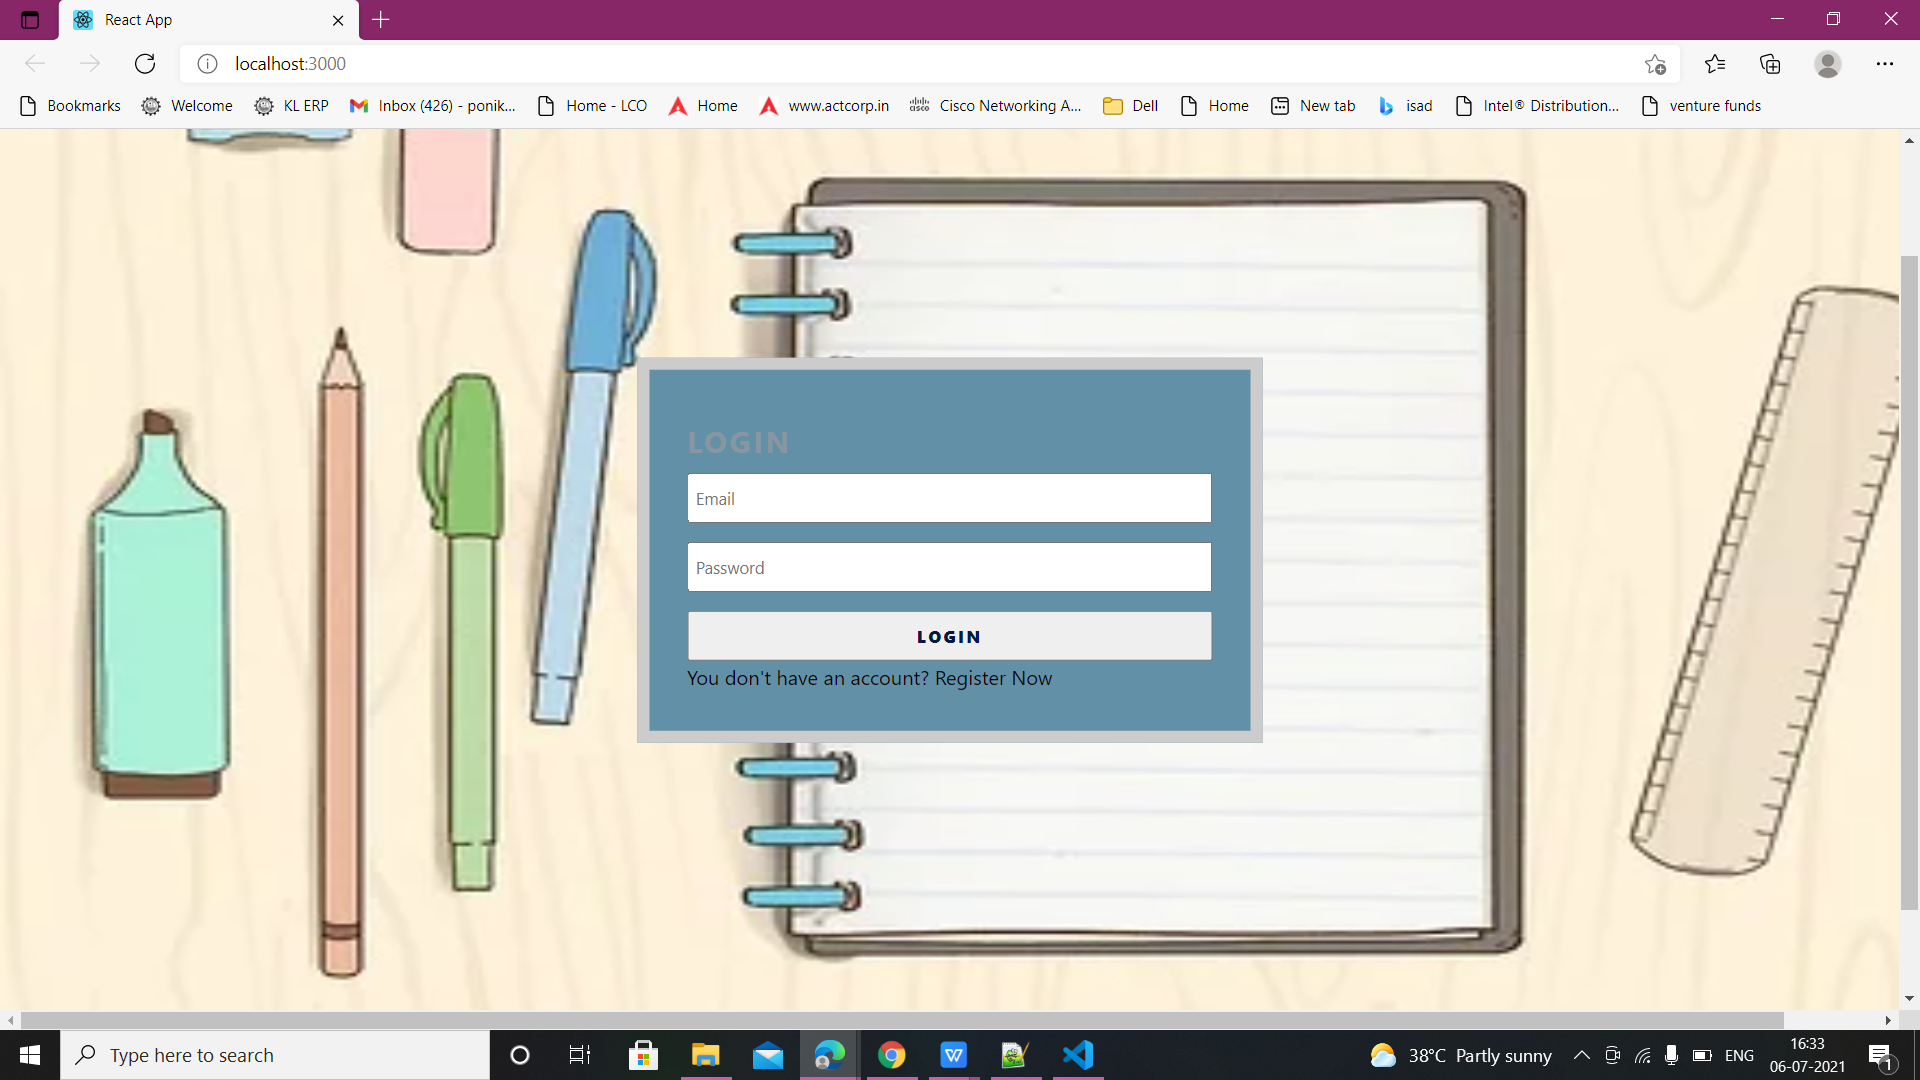Screen dimensions: 1920x1080
Task: Open the browser profile avatar
Action: 1827,64
